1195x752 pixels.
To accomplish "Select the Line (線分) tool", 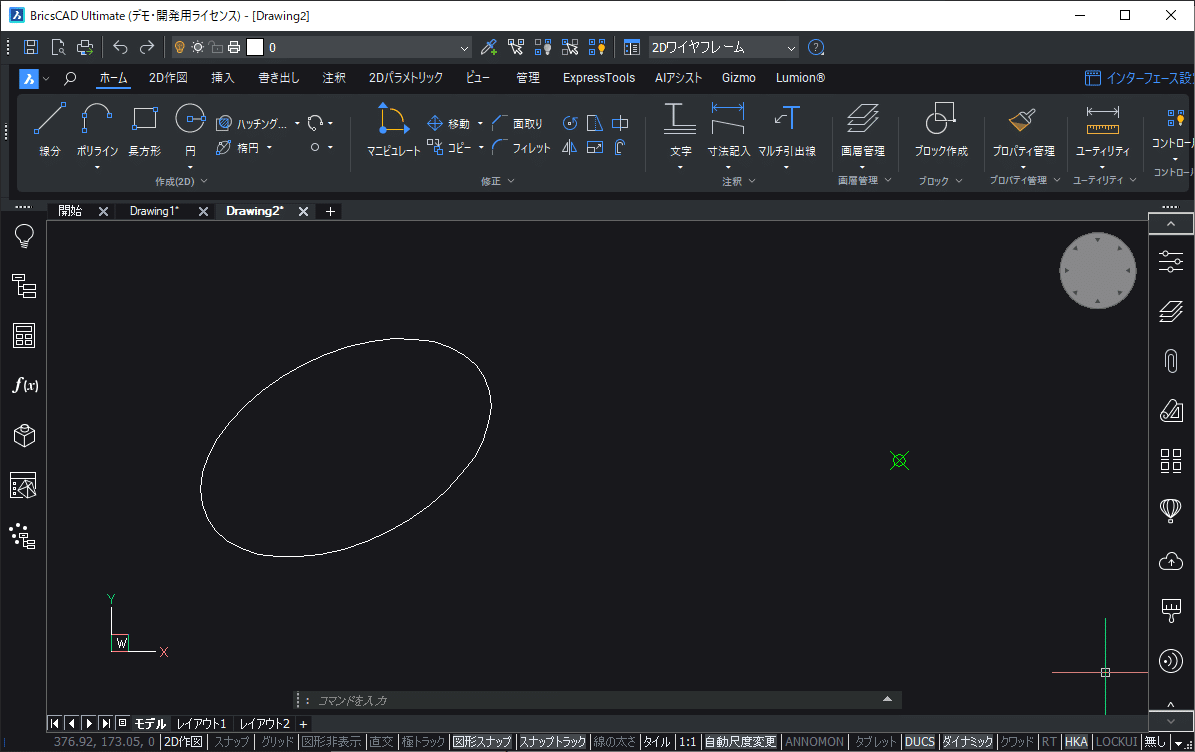I will [x=50, y=129].
